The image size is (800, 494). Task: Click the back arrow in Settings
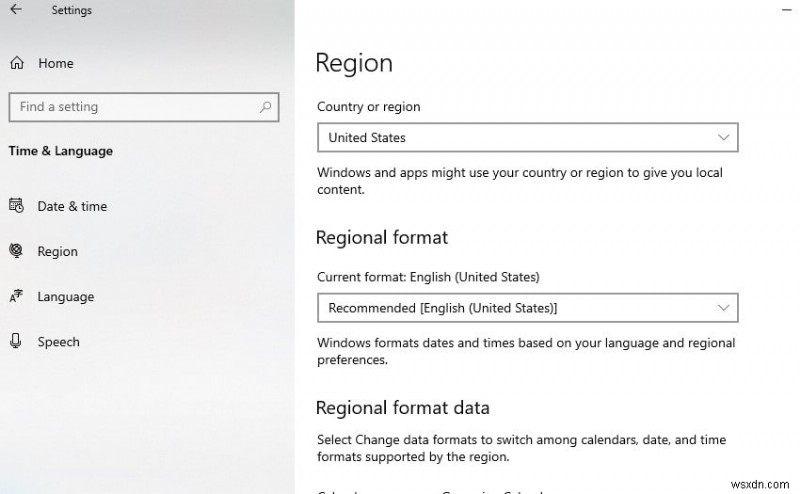tap(16, 11)
